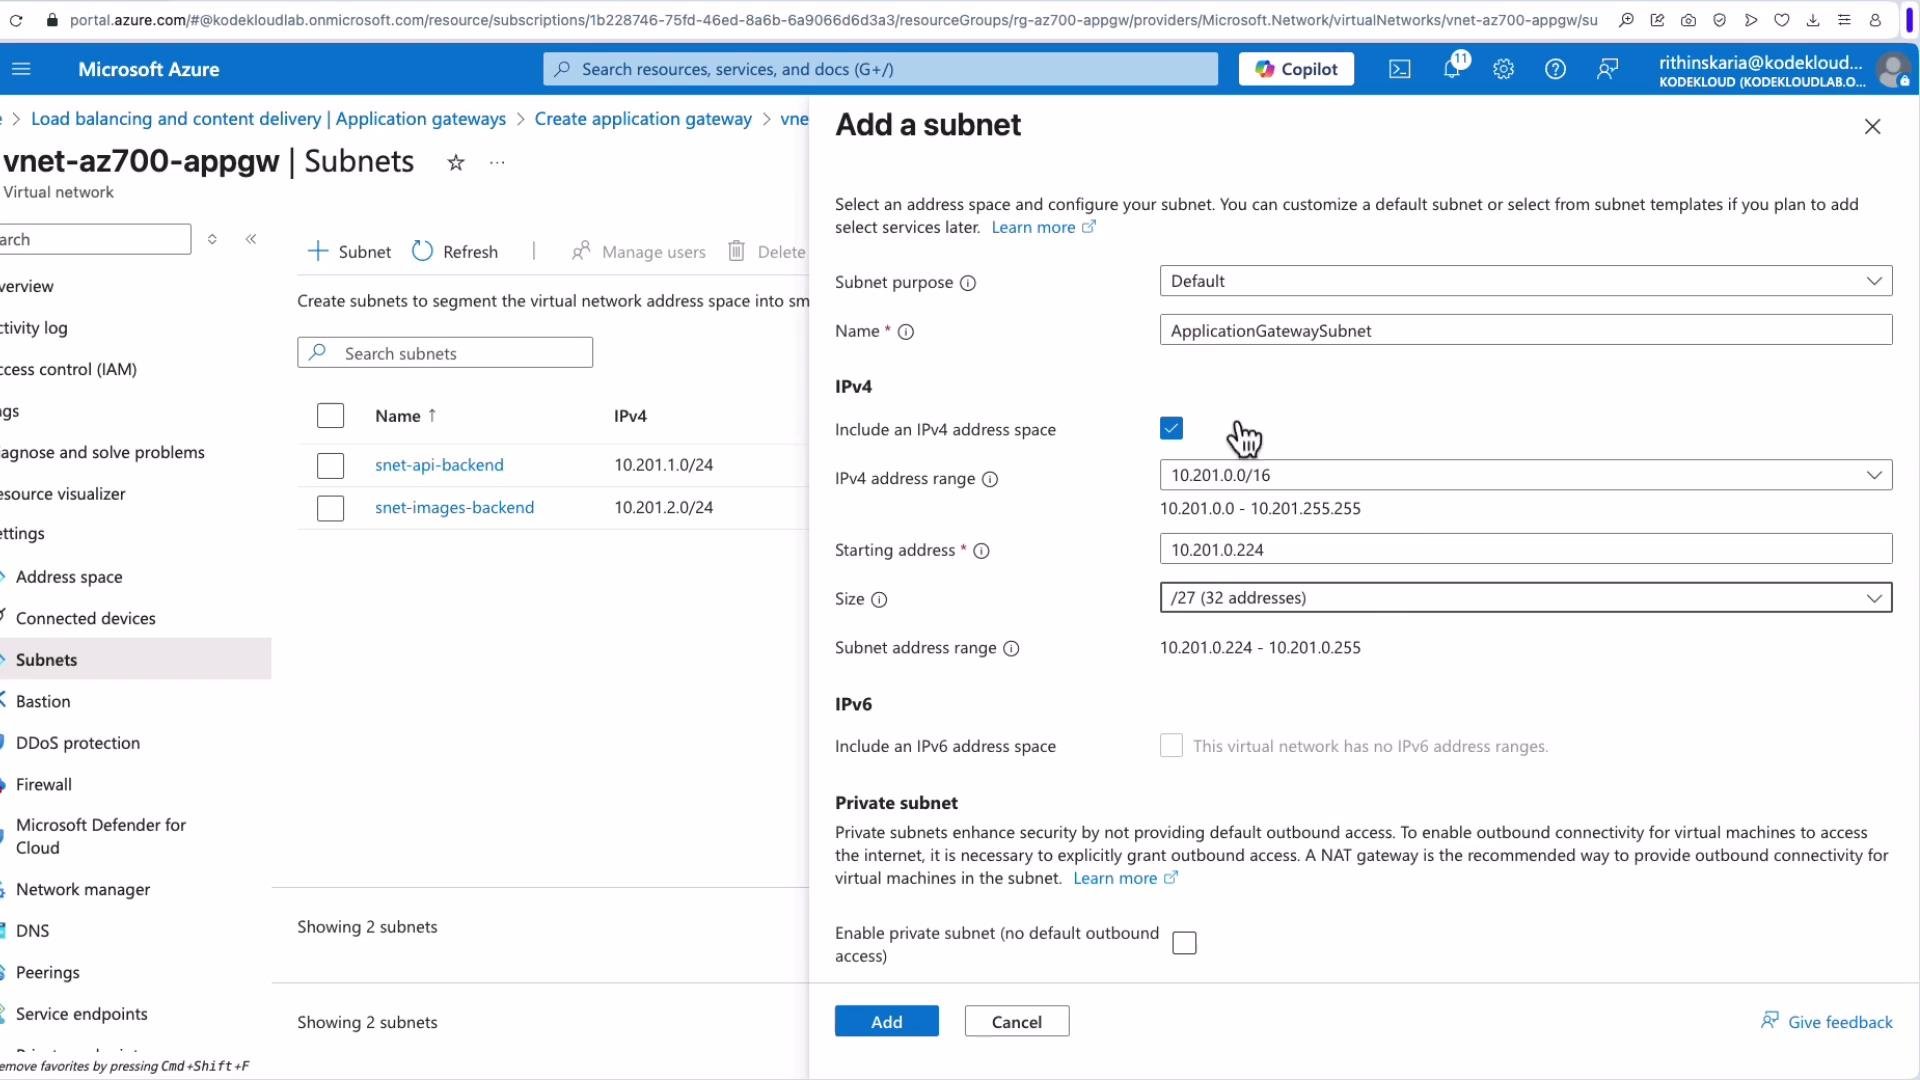Click Manage users in the toolbar
Screen dimensions: 1920x1080
point(638,252)
